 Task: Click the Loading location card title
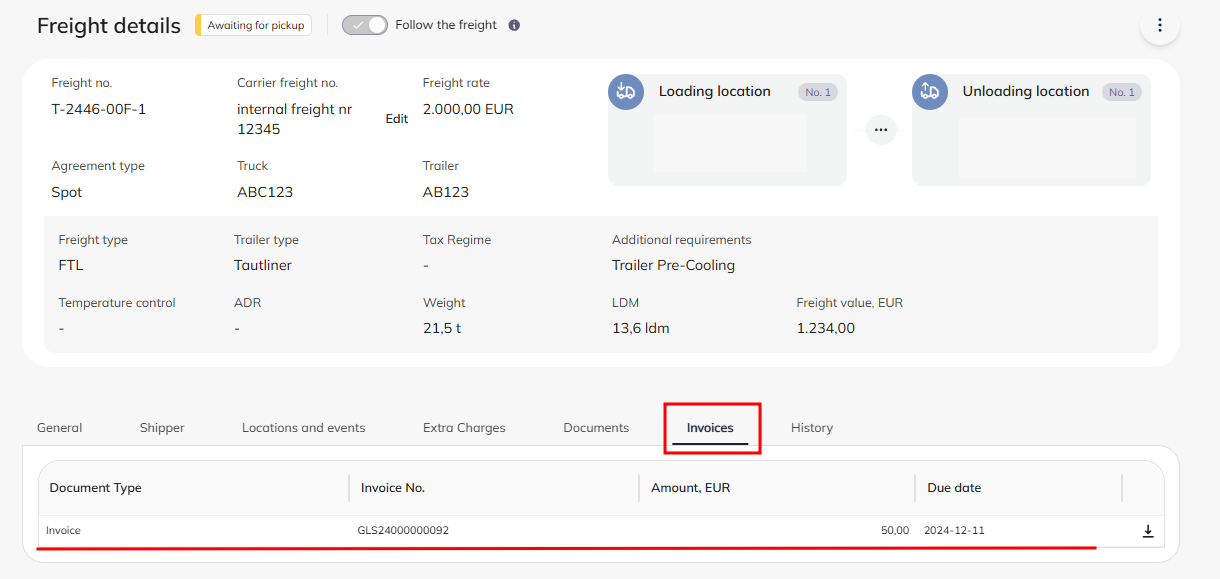714,91
